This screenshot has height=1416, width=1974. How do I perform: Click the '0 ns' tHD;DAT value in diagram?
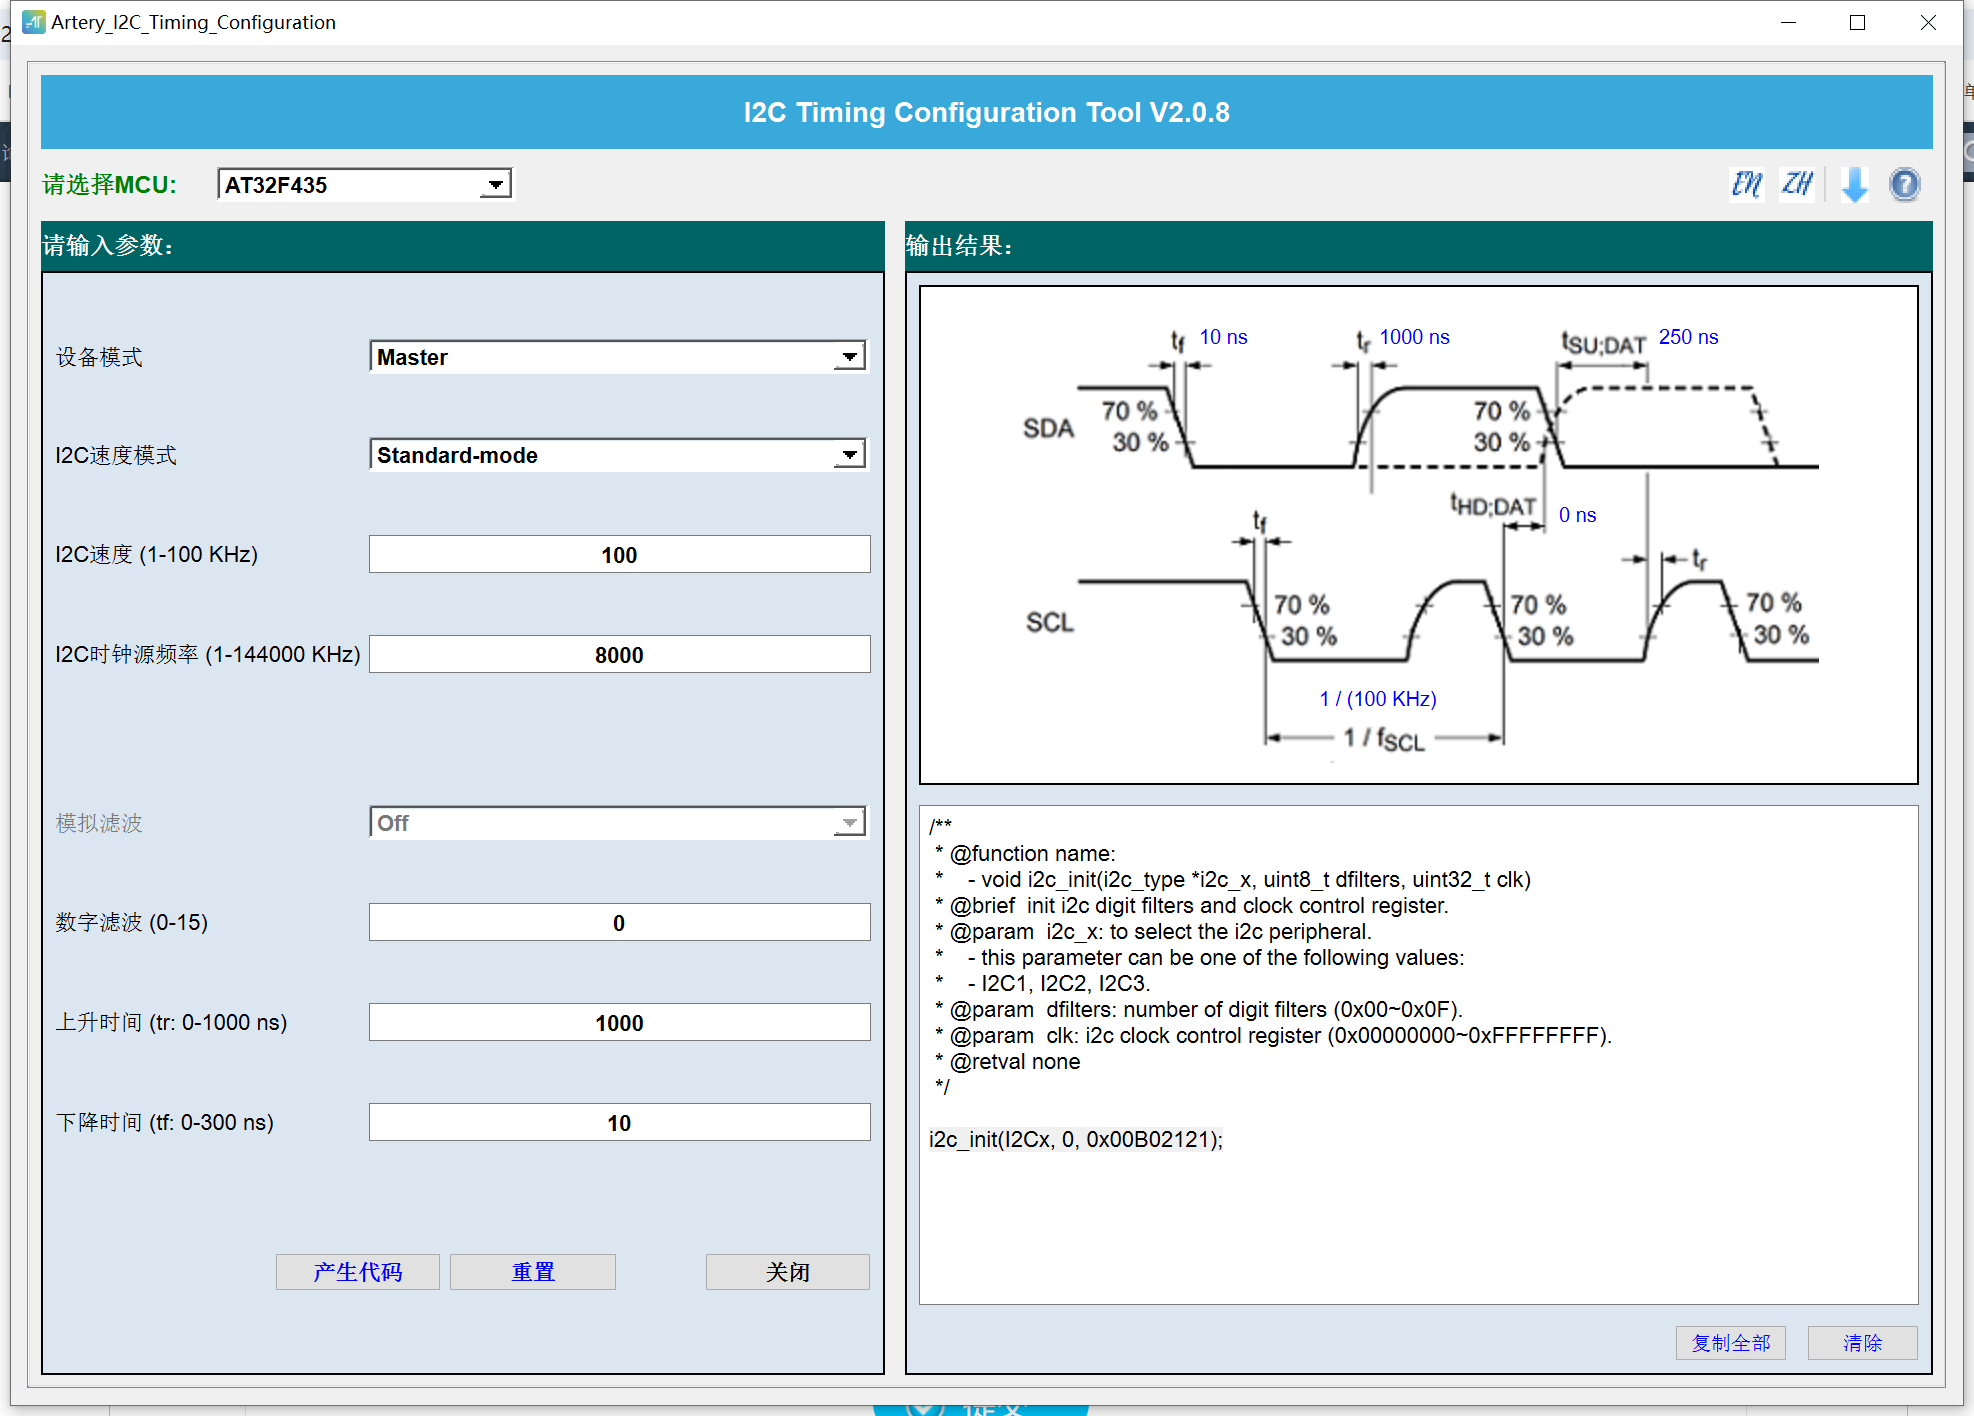click(x=1577, y=515)
